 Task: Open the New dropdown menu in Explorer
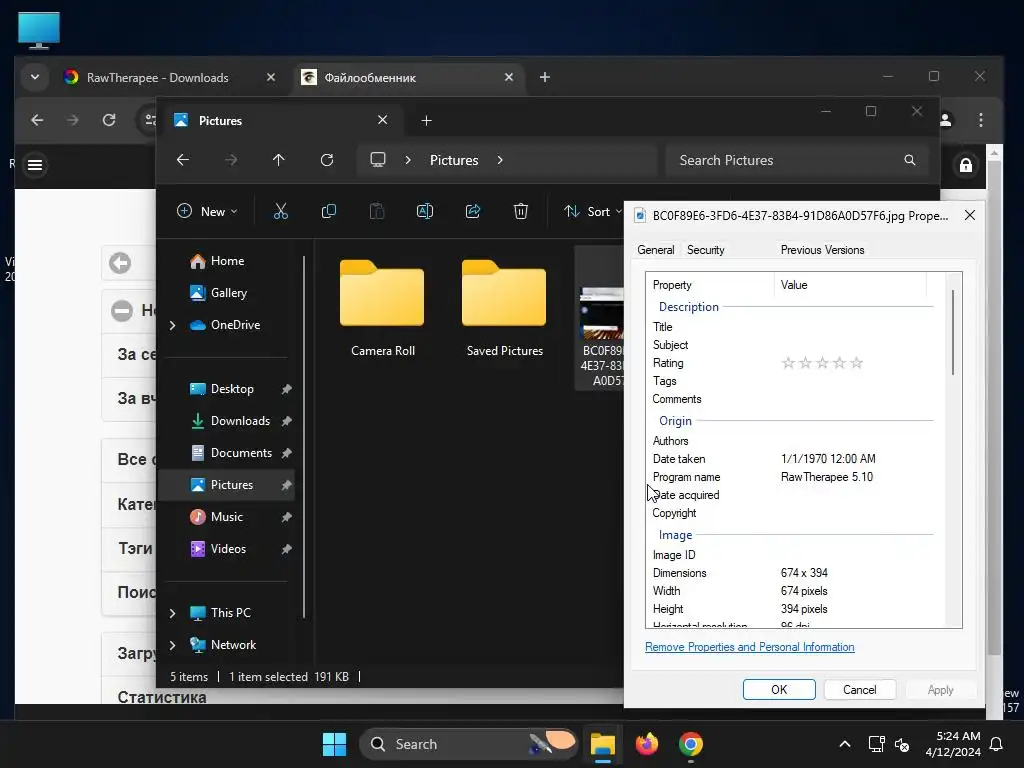pos(207,211)
